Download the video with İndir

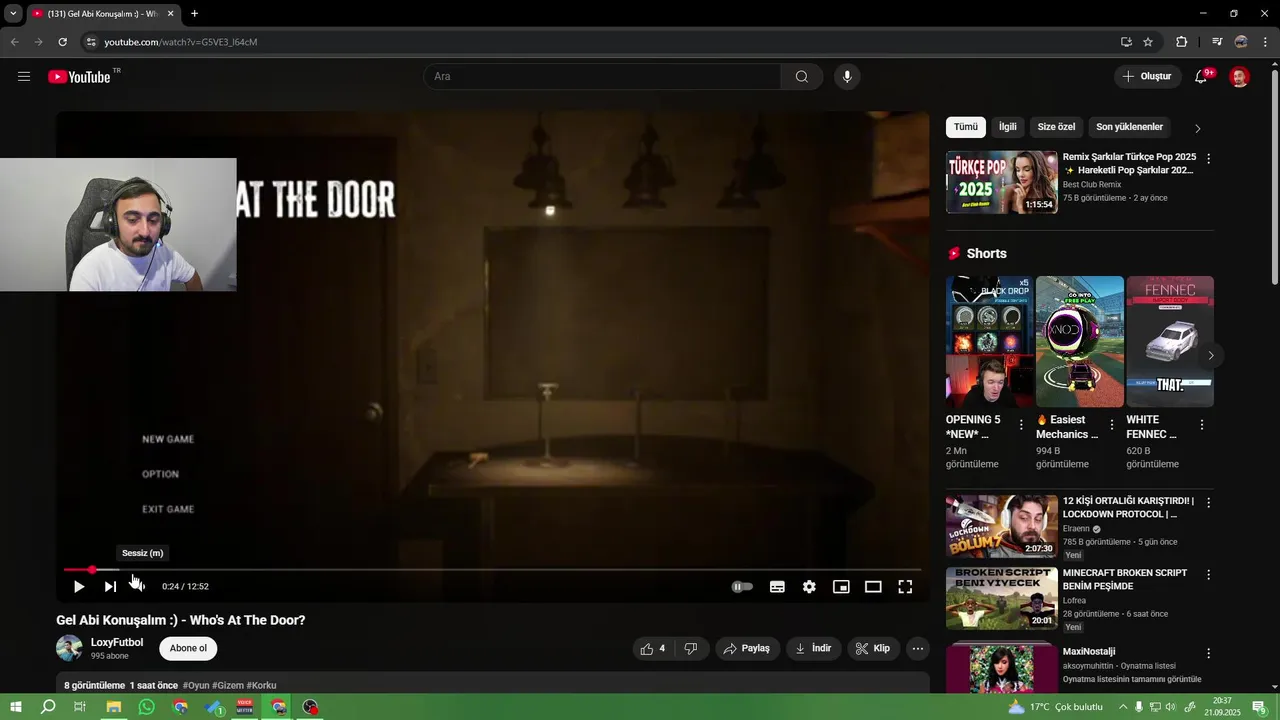pos(813,649)
